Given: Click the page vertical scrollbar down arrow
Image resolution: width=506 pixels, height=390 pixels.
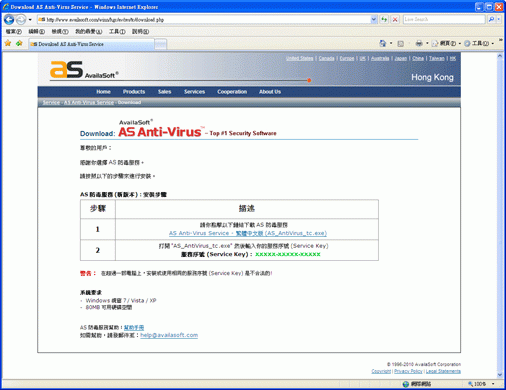Looking at the screenshot, I should (499, 375).
